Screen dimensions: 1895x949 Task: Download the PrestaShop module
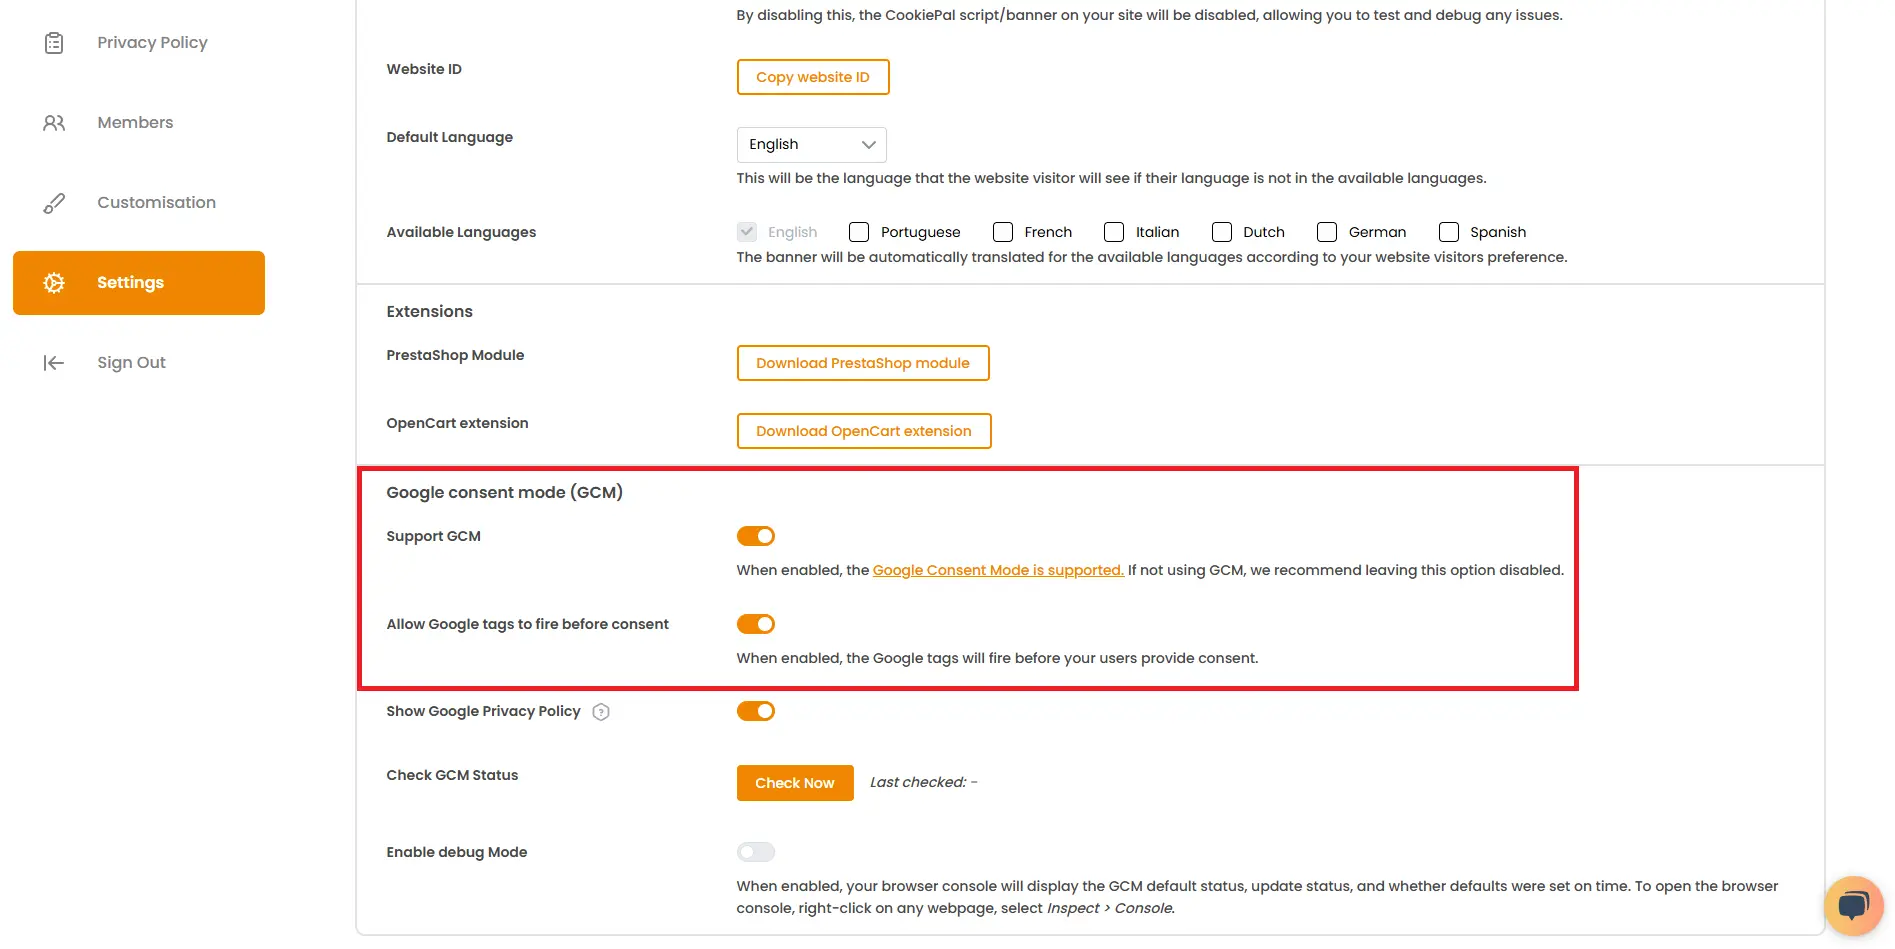[x=862, y=362]
